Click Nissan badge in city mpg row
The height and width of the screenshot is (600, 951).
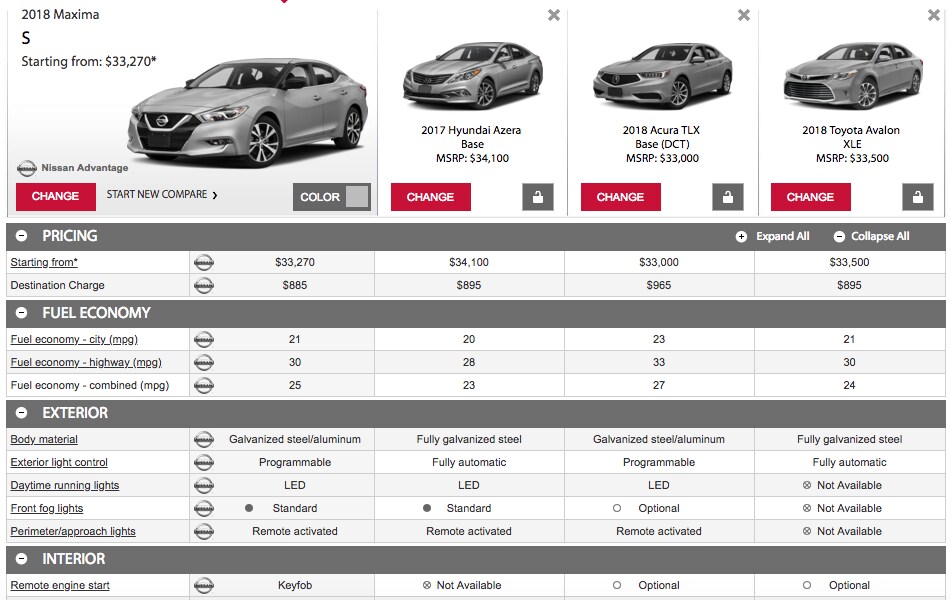[x=204, y=339]
